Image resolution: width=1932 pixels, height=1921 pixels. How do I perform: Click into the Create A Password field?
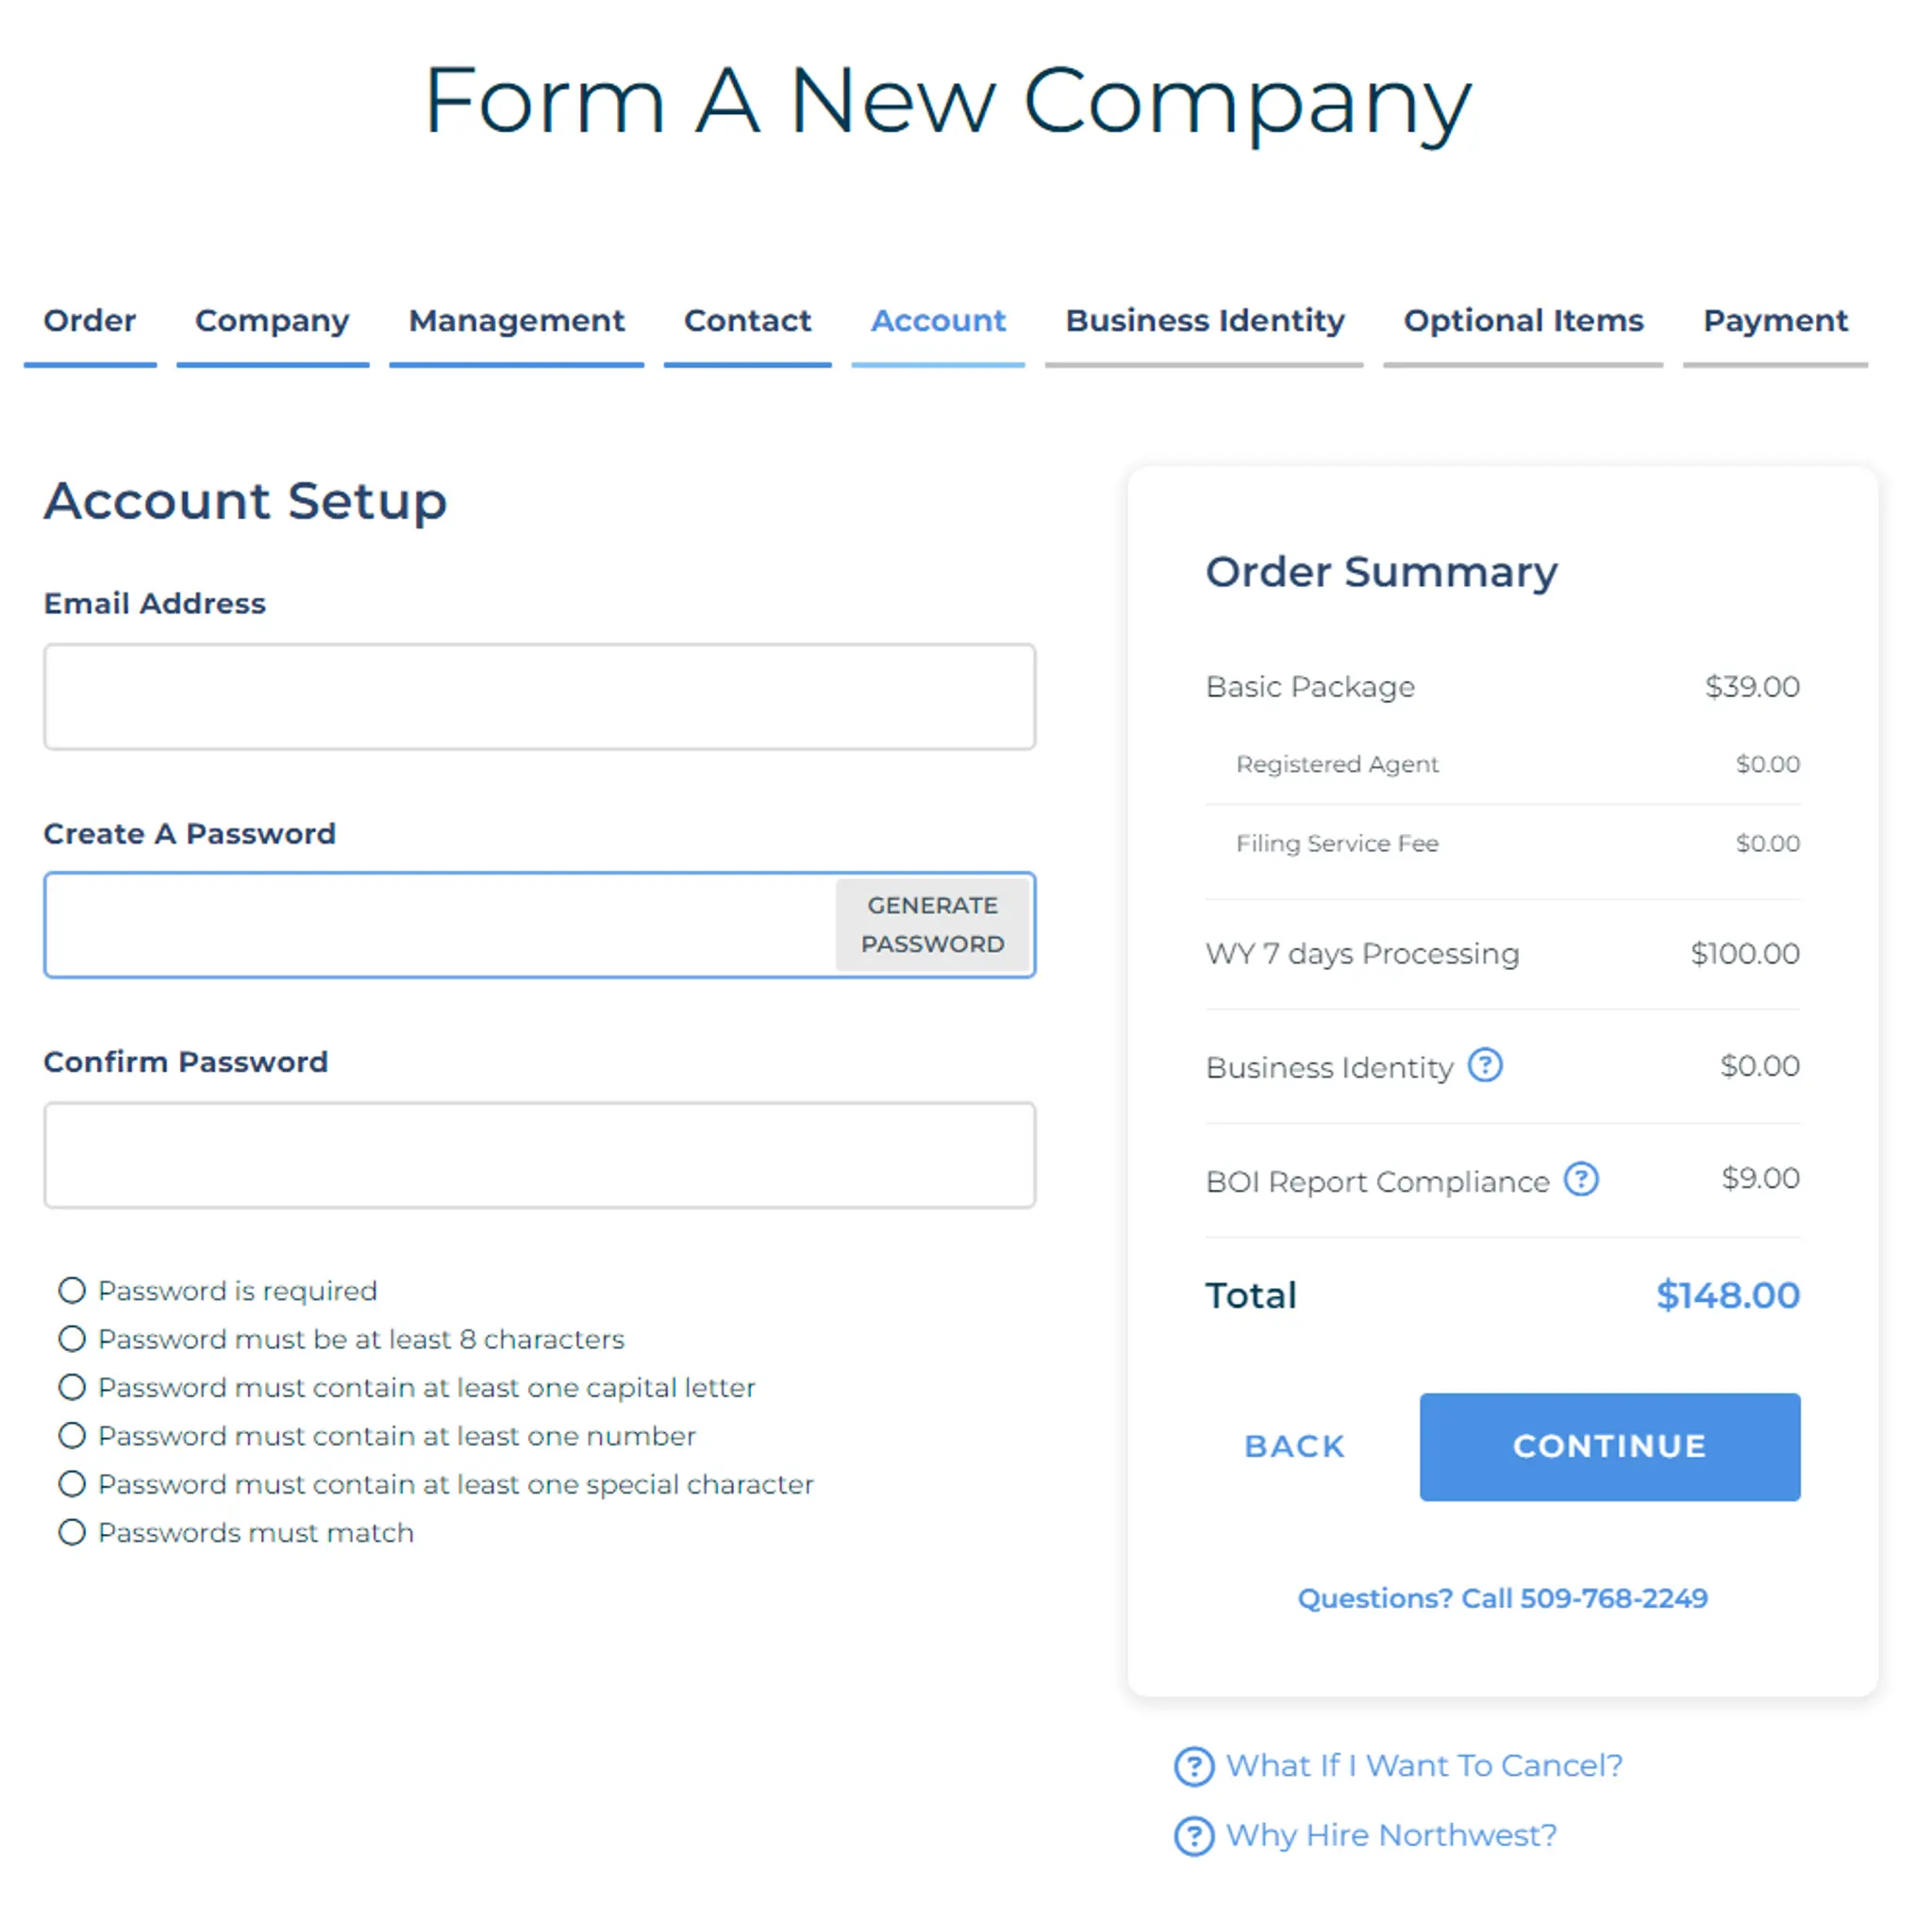click(x=440, y=924)
